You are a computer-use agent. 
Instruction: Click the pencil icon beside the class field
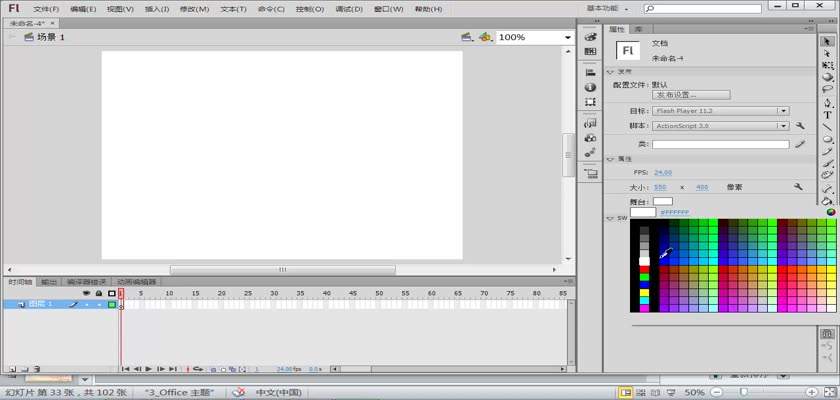800,144
